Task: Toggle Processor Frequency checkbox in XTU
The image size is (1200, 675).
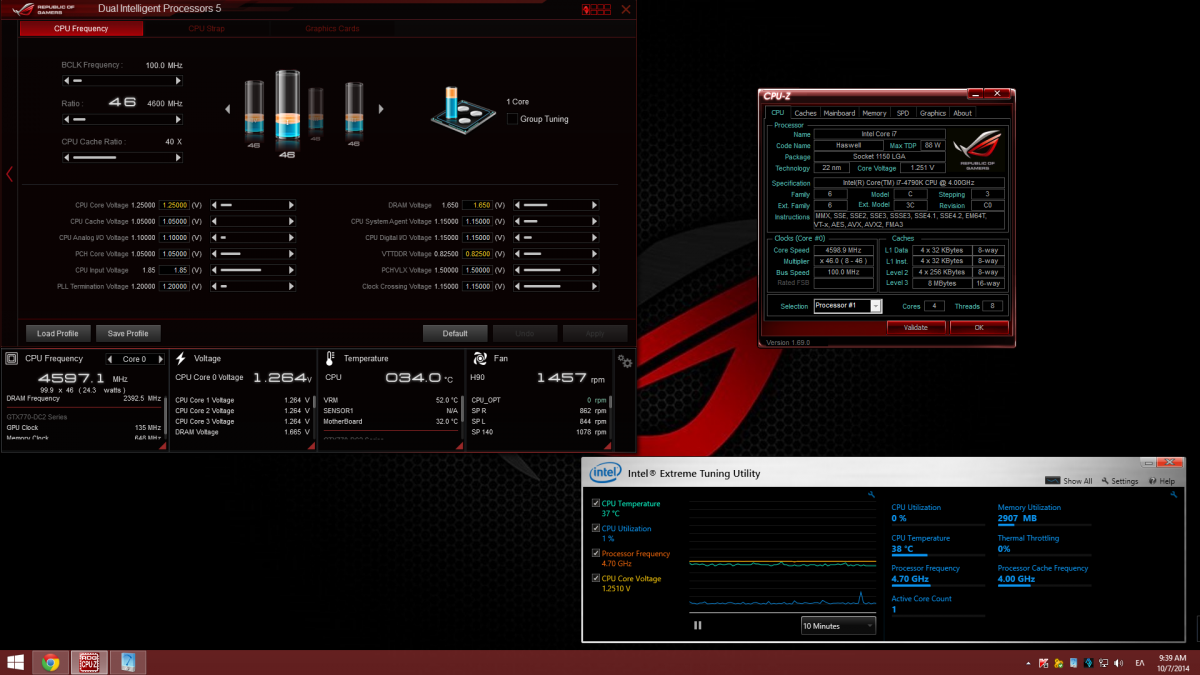Action: (x=596, y=553)
